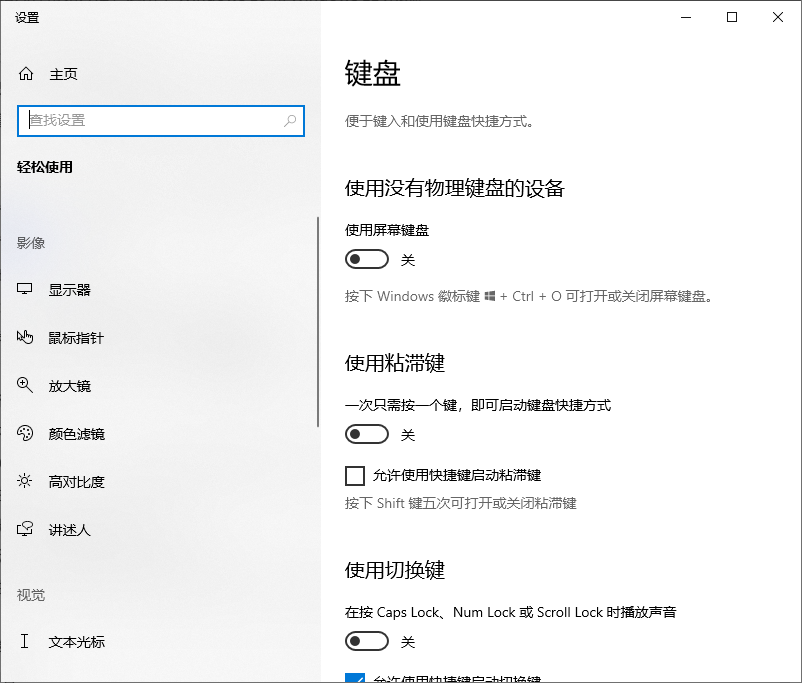Click the 使用粘滞键 section heading
This screenshot has height=683, width=802.
point(395,363)
